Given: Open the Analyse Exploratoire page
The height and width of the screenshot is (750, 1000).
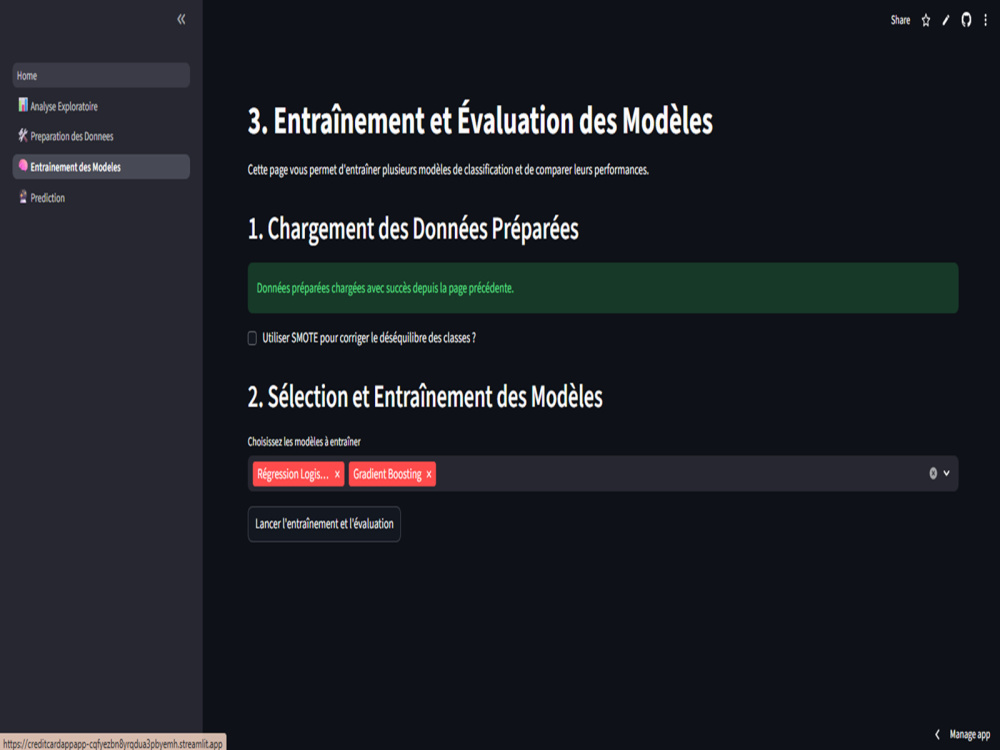Looking at the screenshot, I should tap(101, 106).
